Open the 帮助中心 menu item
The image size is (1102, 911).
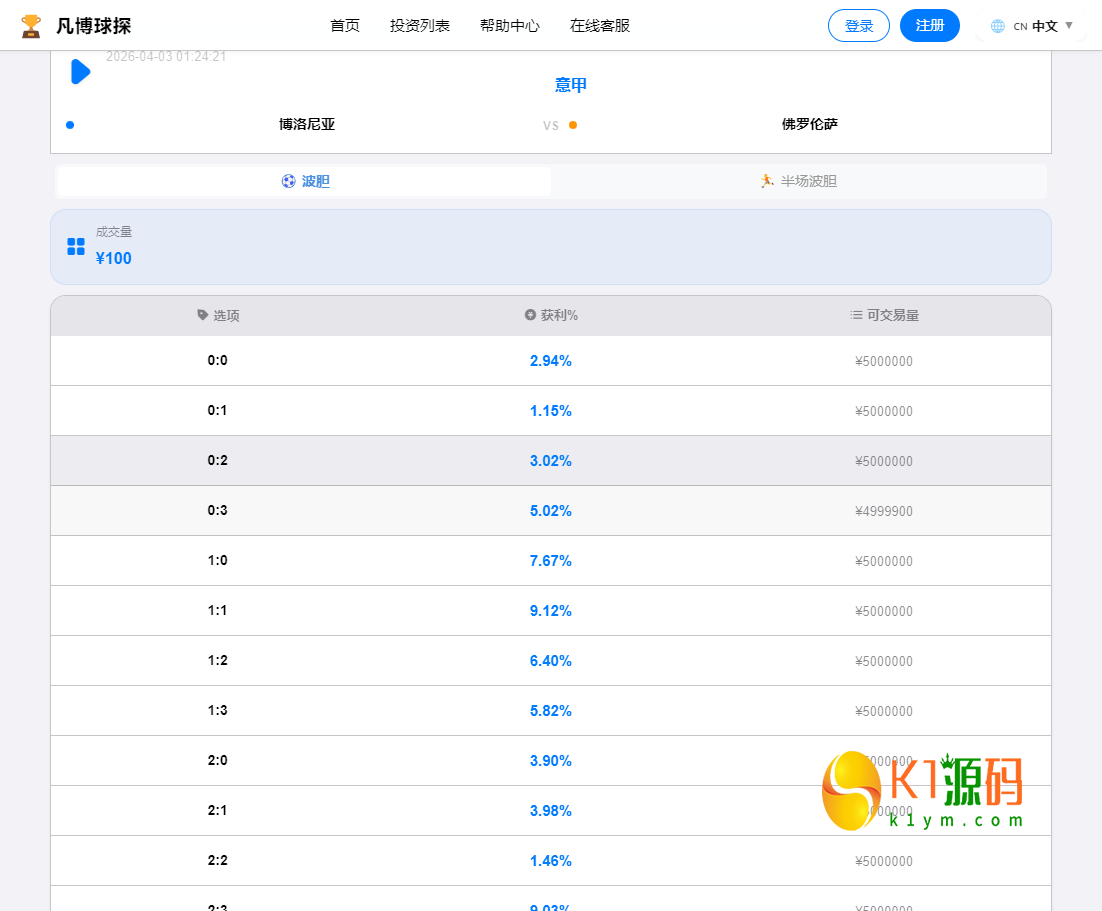[x=510, y=26]
